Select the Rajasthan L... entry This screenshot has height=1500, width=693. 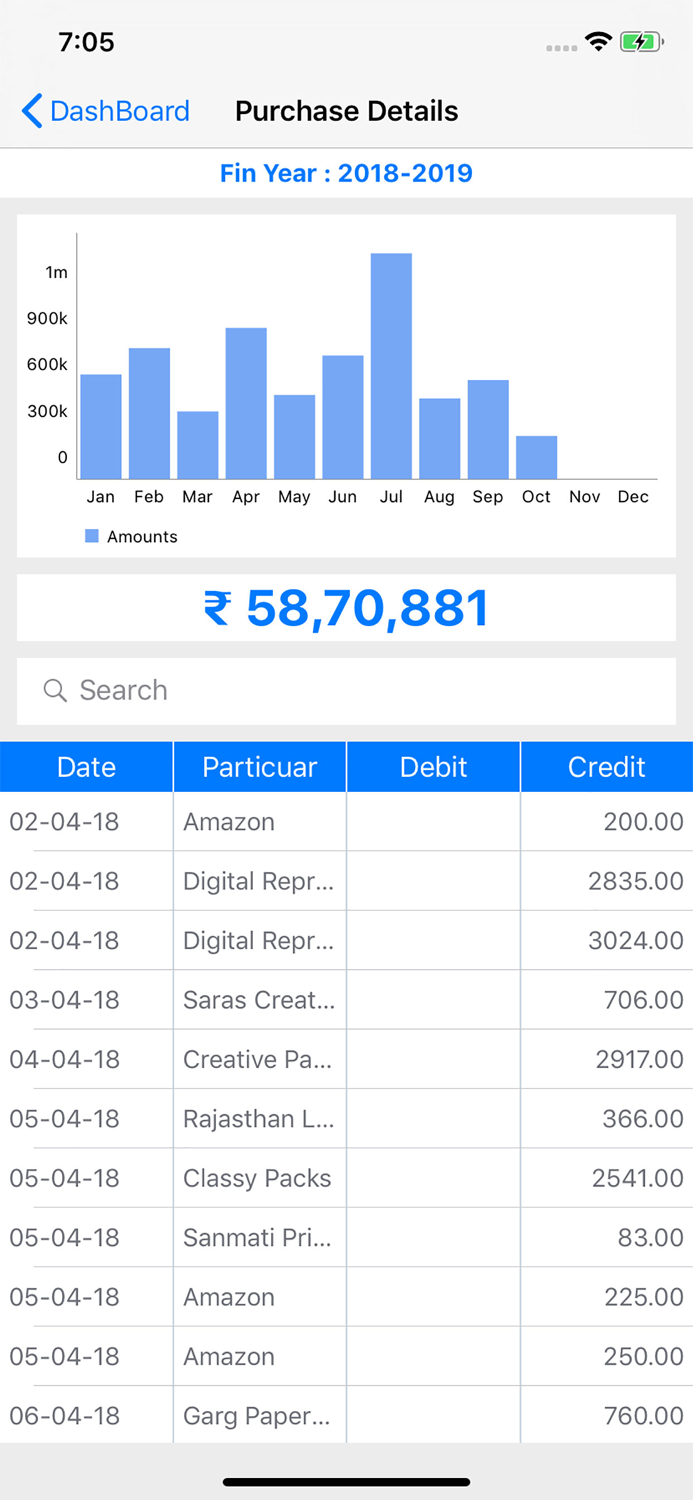[258, 1119]
